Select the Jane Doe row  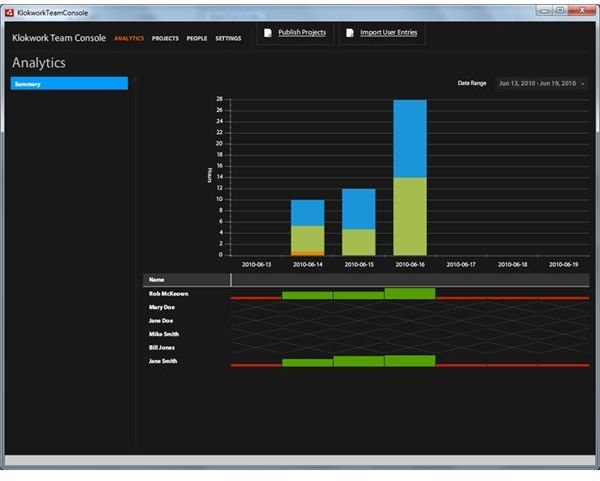tap(366, 321)
